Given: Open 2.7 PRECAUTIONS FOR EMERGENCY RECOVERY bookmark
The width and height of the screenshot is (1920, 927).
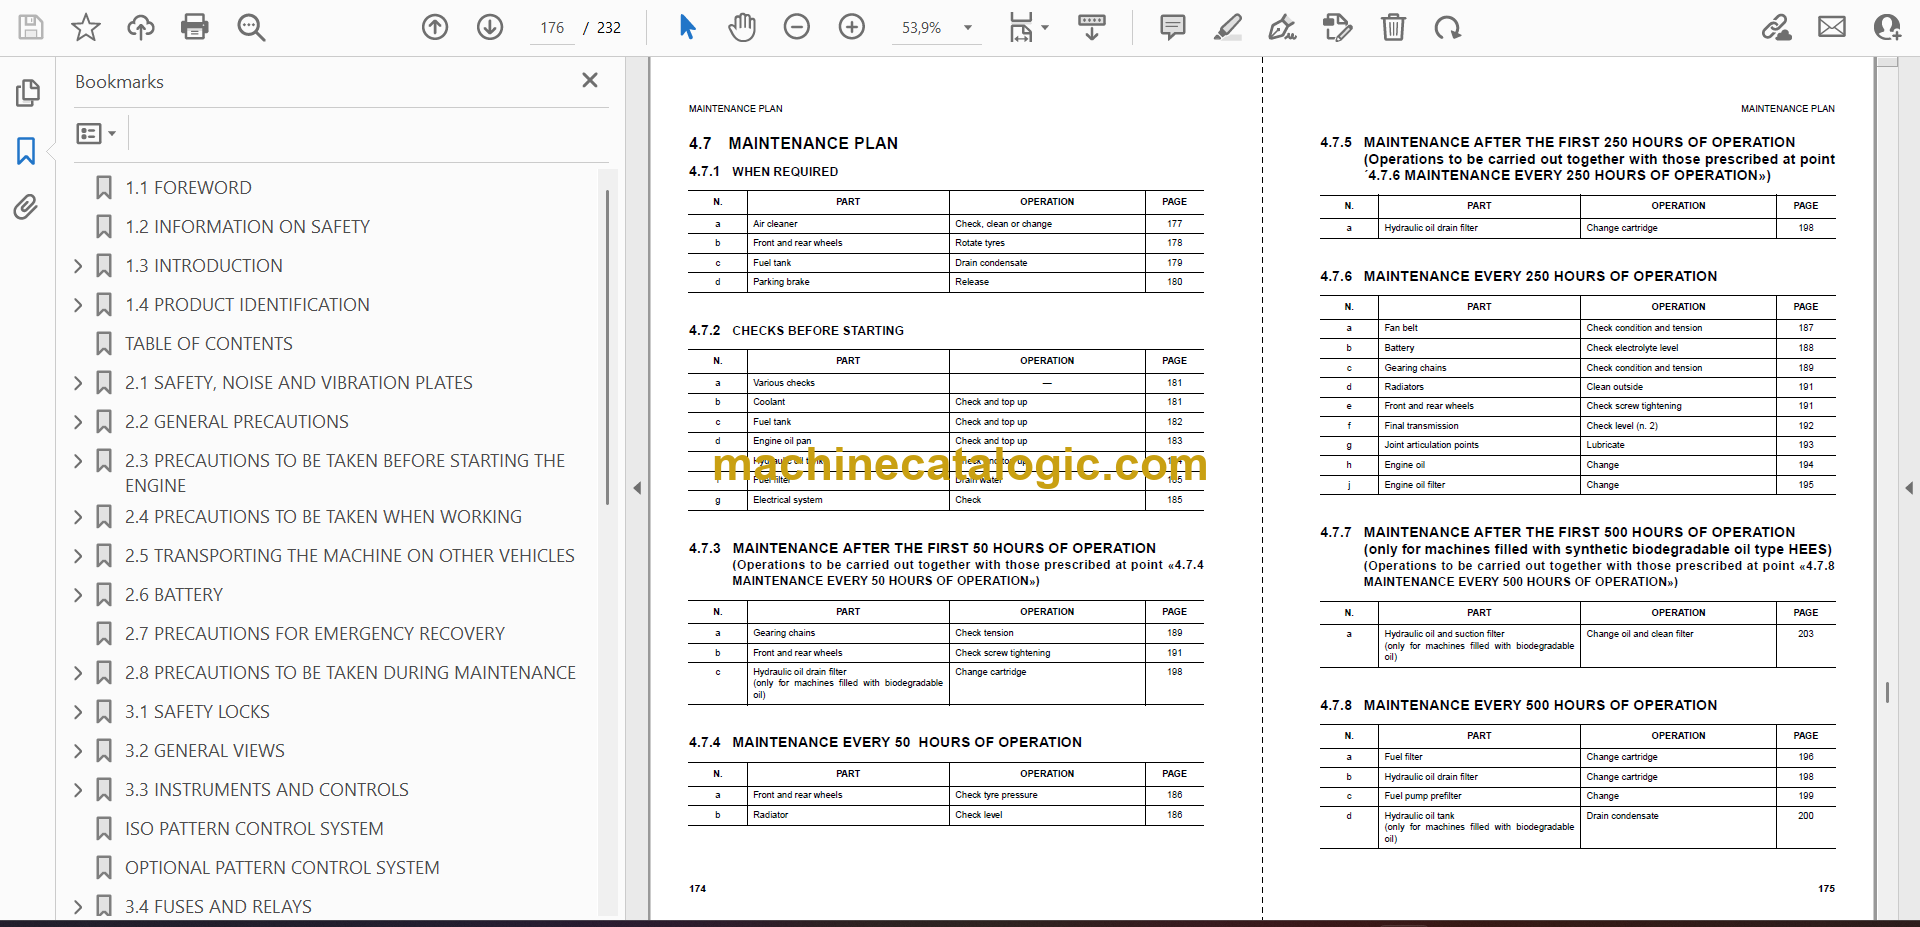Looking at the screenshot, I should point(315,634).
